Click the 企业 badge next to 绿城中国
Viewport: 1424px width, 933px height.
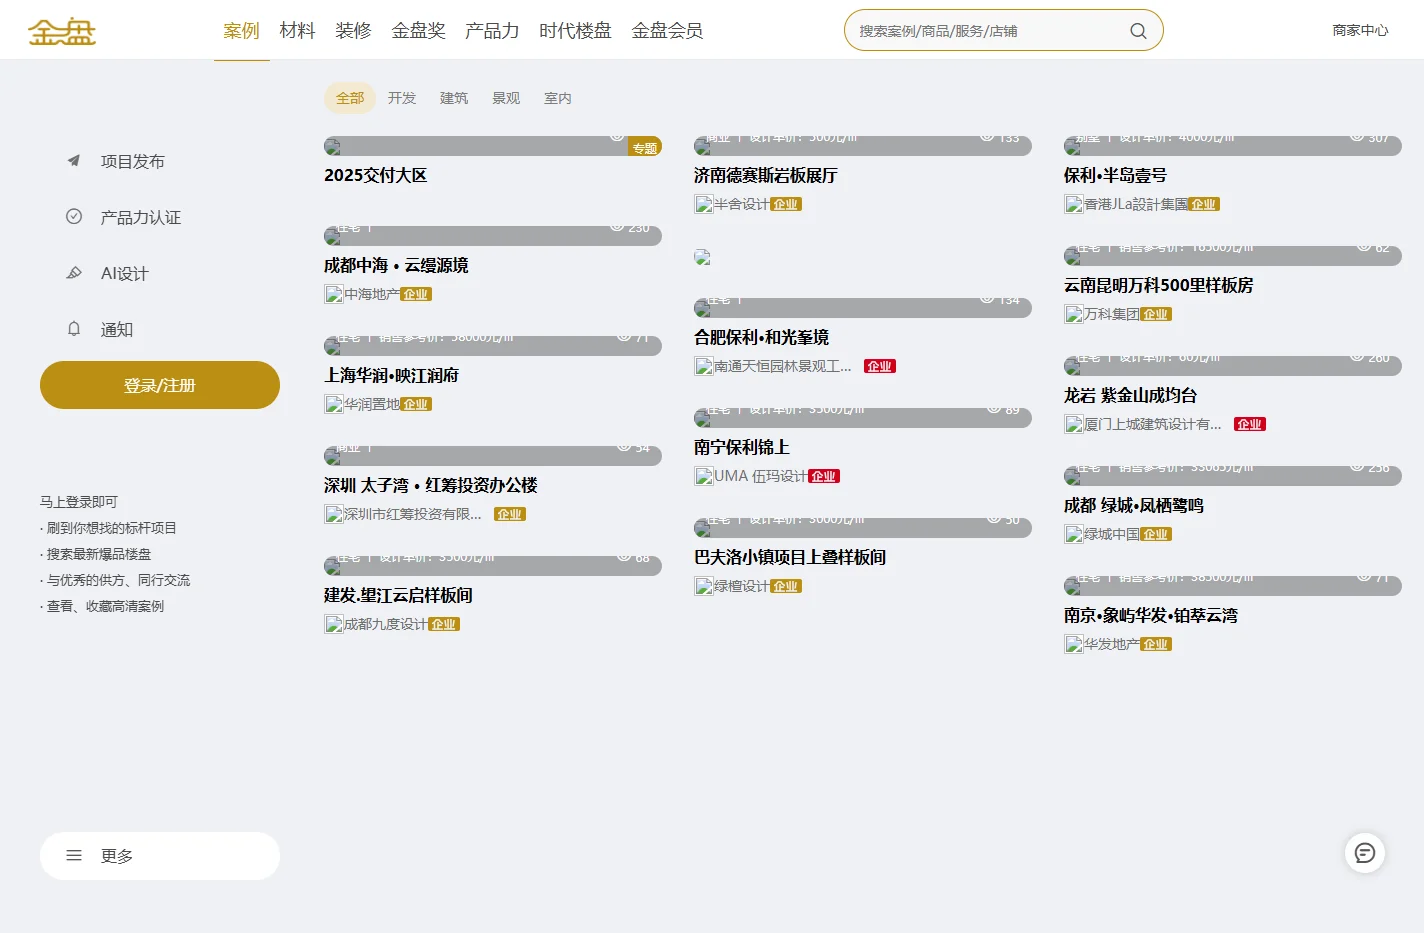1156,534
